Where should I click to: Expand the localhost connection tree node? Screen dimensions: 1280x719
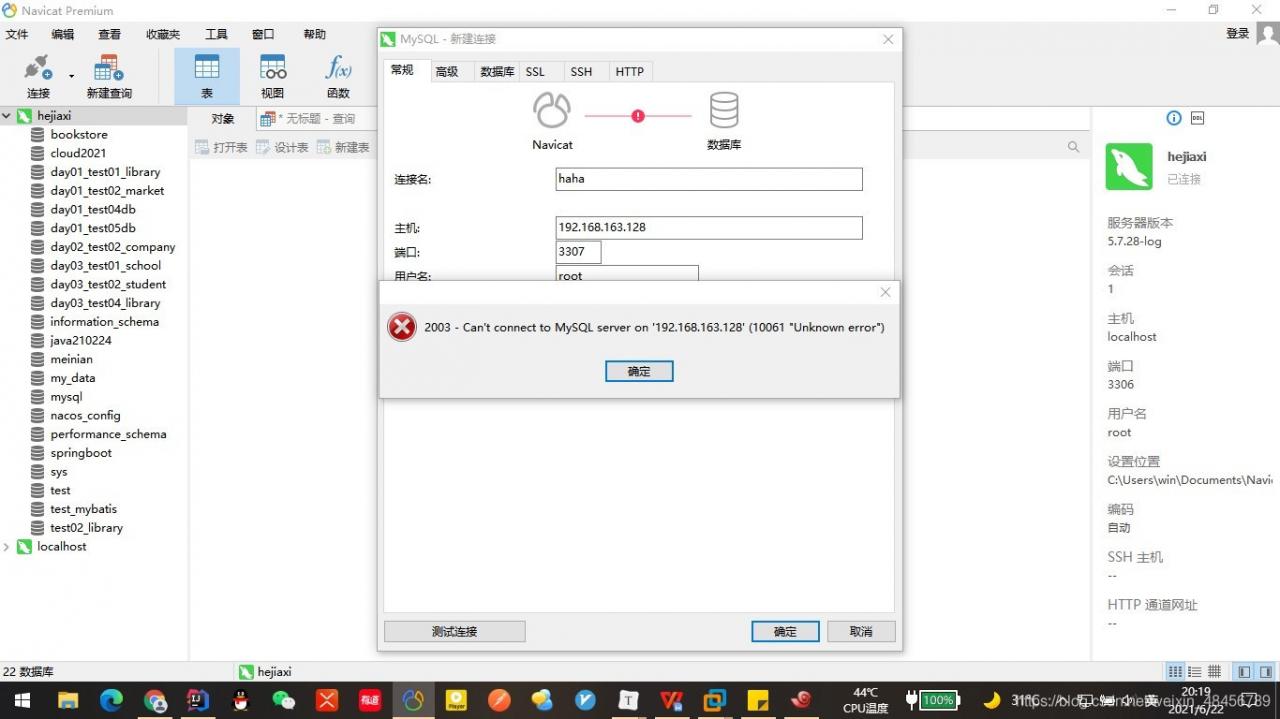[x=7, y=547]
